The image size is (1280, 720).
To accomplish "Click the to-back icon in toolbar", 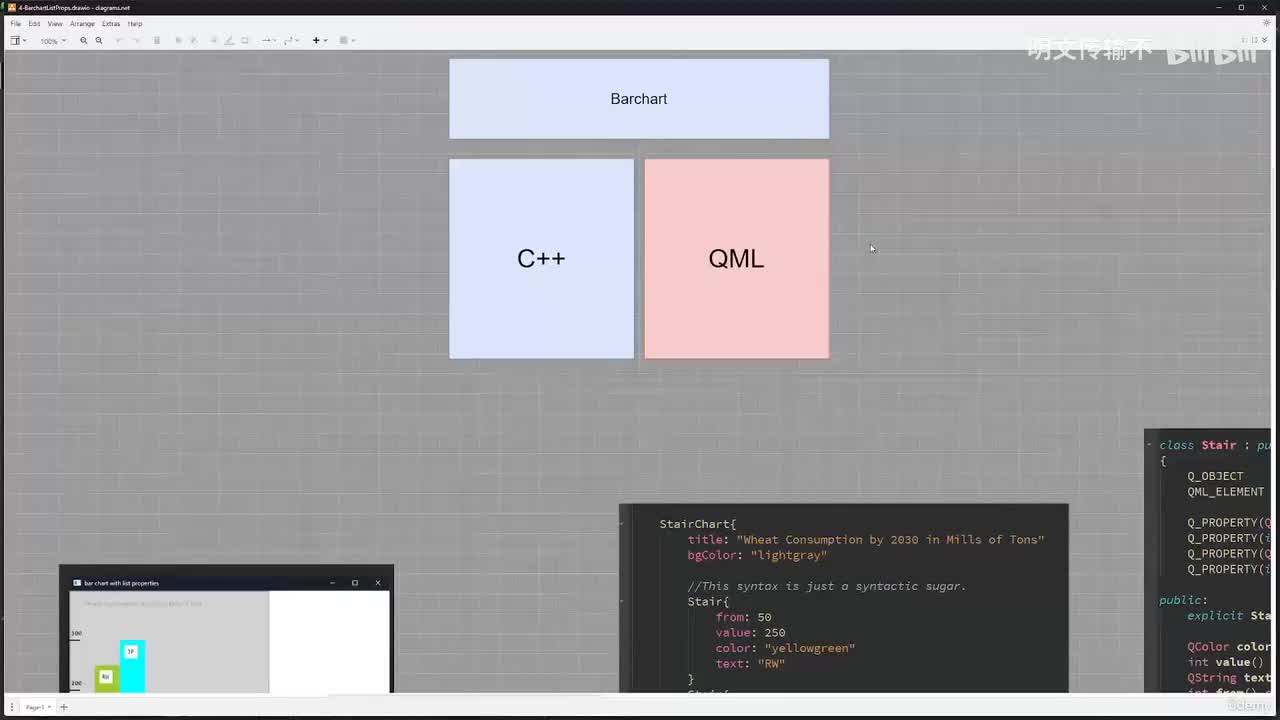I will [x=193, y=41].
